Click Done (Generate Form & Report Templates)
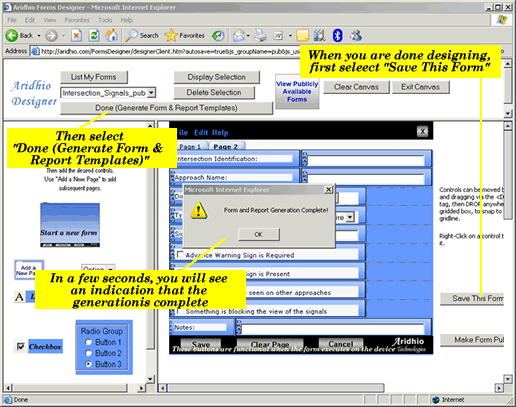 coord(166,108)
